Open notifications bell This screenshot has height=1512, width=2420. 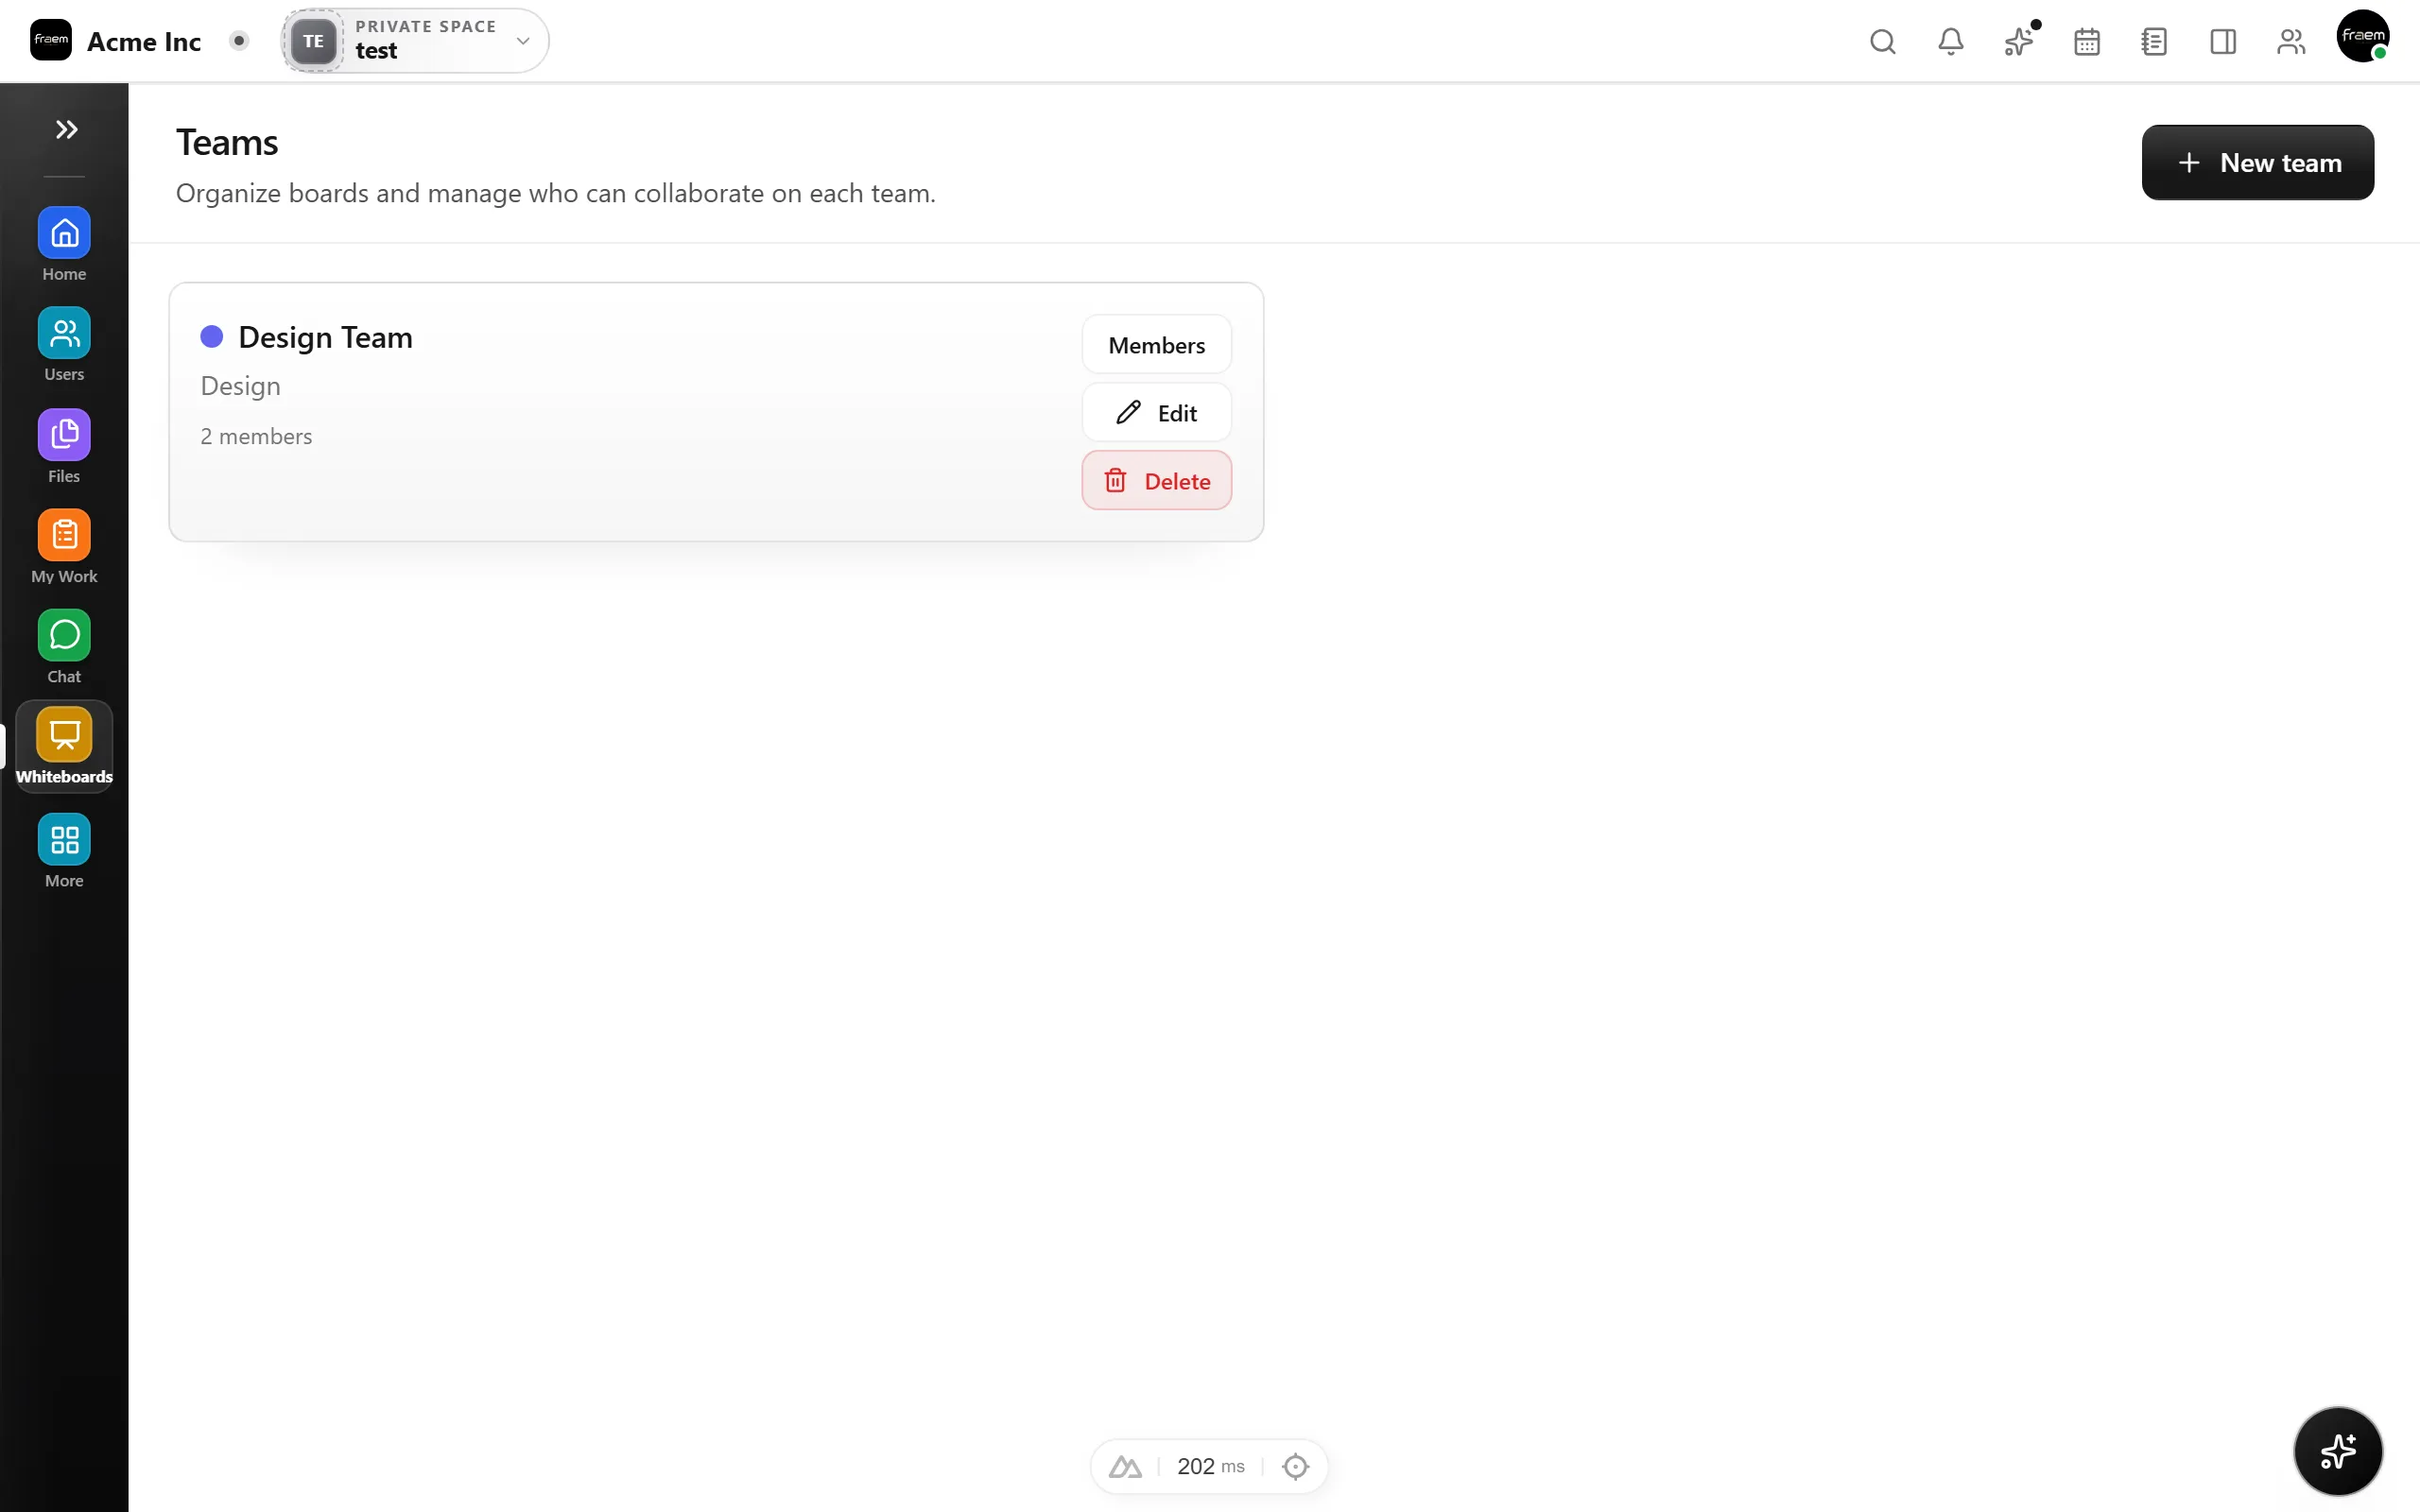coord(1950,41)
